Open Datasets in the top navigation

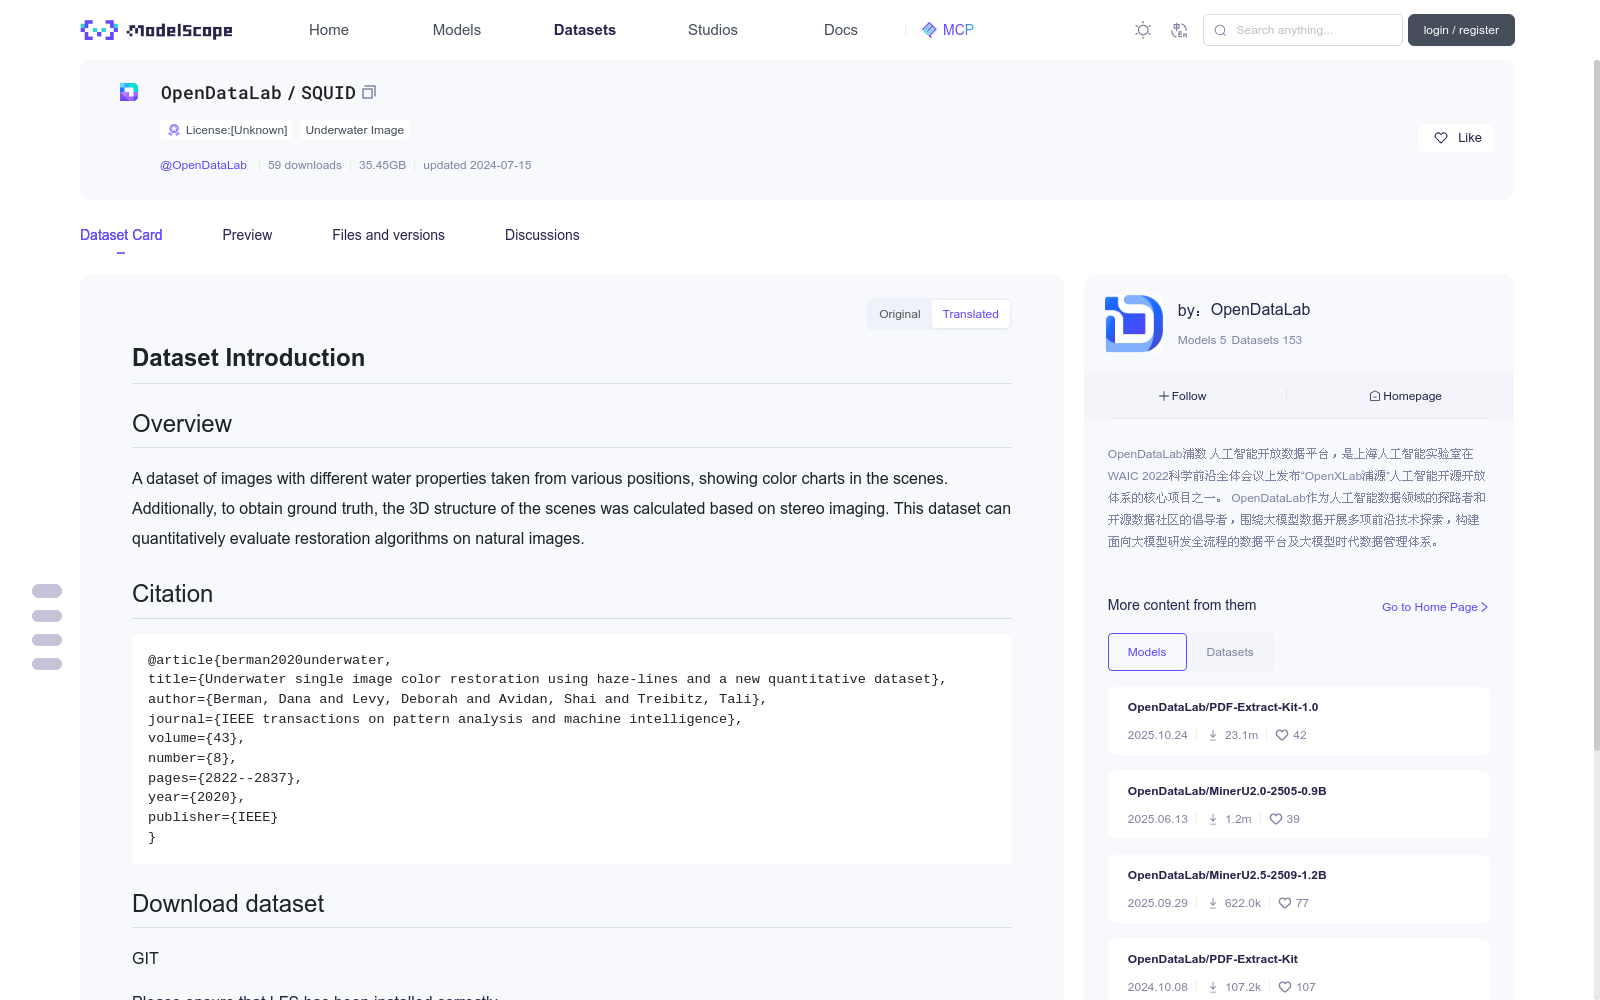point(585,30)
